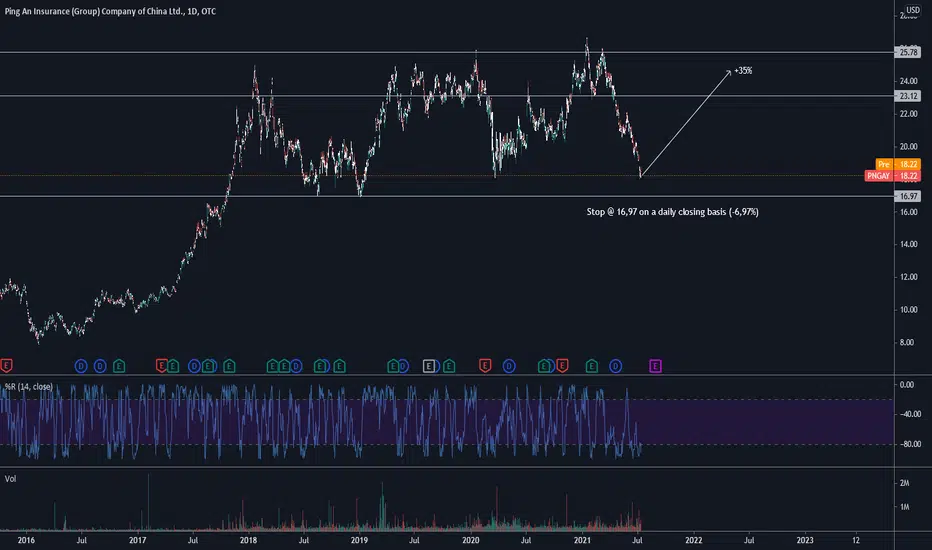This screenshot has height=550, width=932.
Task: Click the white-outlined E event marker near mid-2019
Action: [429, 366]
